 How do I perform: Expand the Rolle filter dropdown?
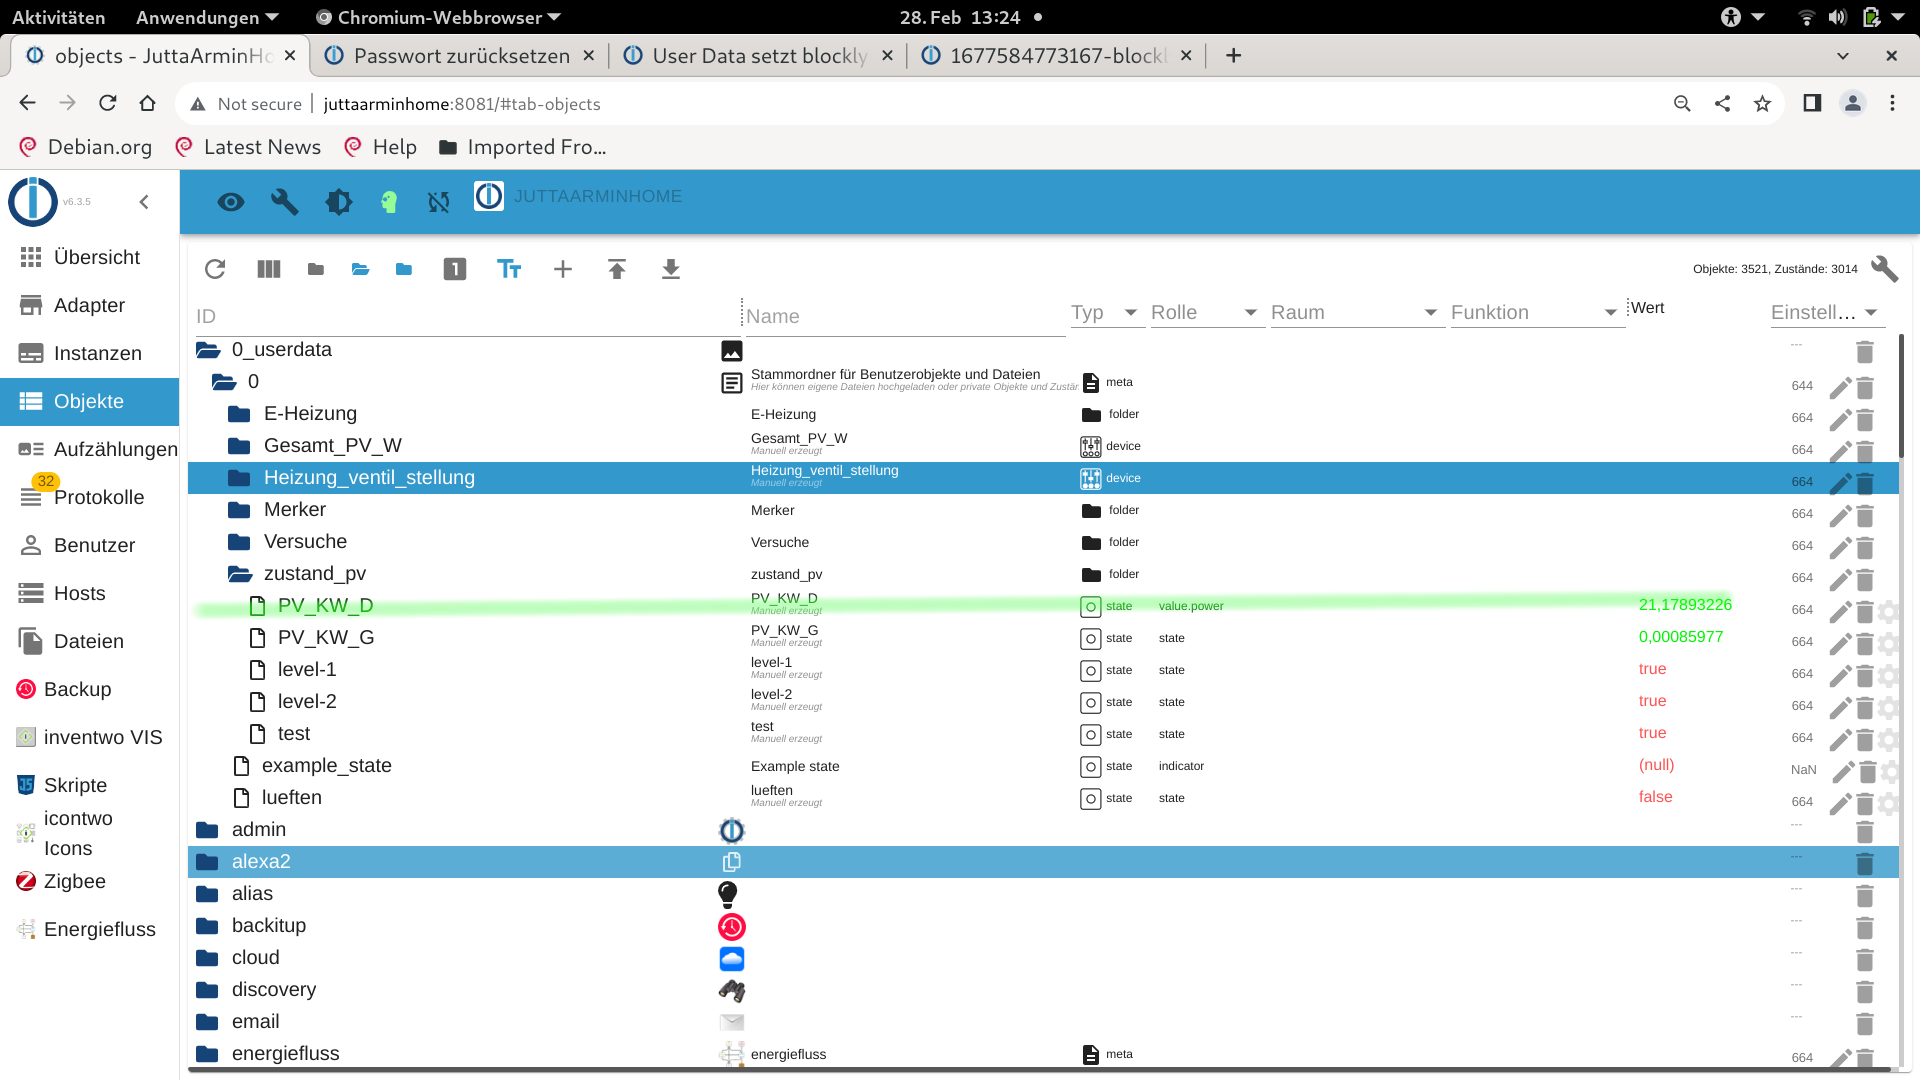pos(1253,313)
